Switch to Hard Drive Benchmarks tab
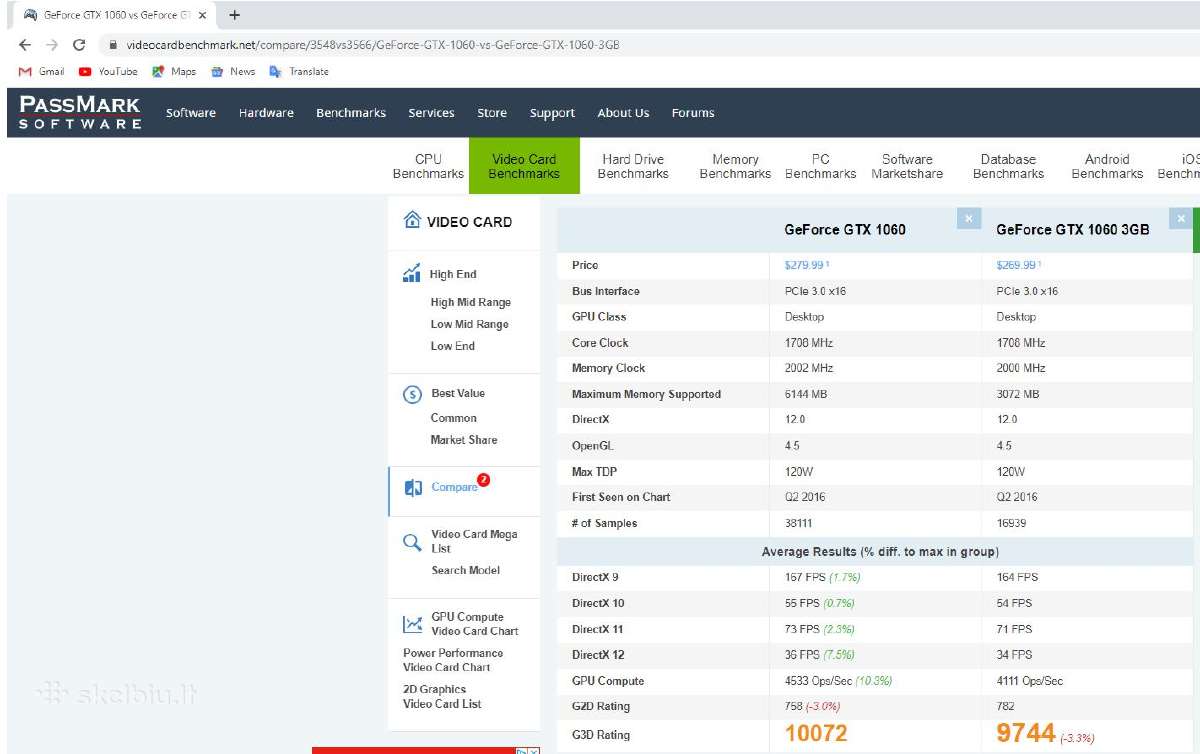This screenshot has width=1200, height=754. click(633, 166)
